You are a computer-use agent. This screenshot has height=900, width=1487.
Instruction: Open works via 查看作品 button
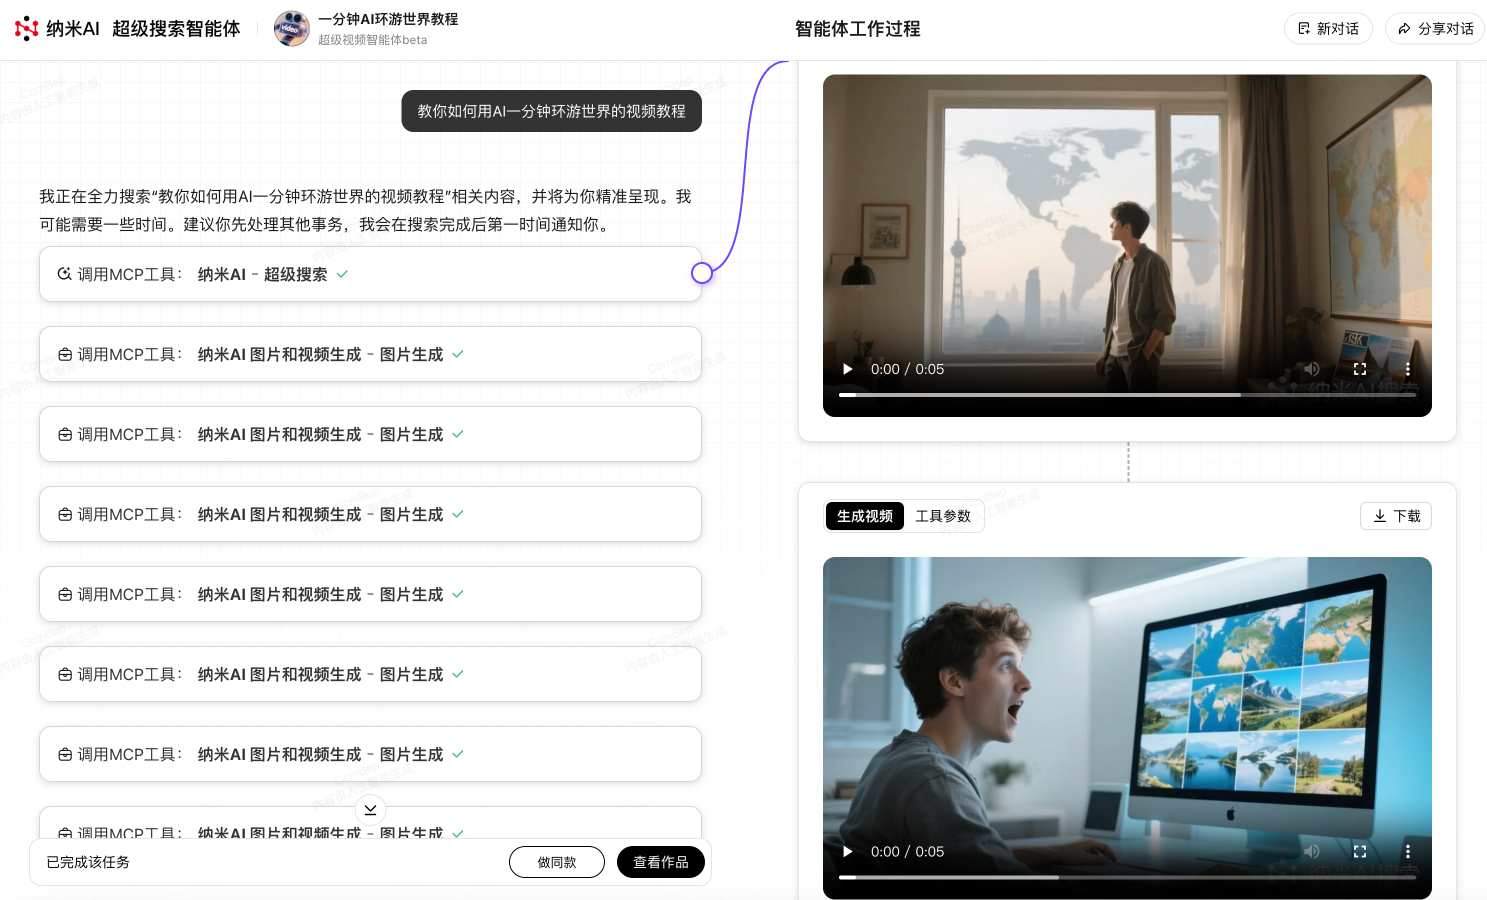[660, 861]
